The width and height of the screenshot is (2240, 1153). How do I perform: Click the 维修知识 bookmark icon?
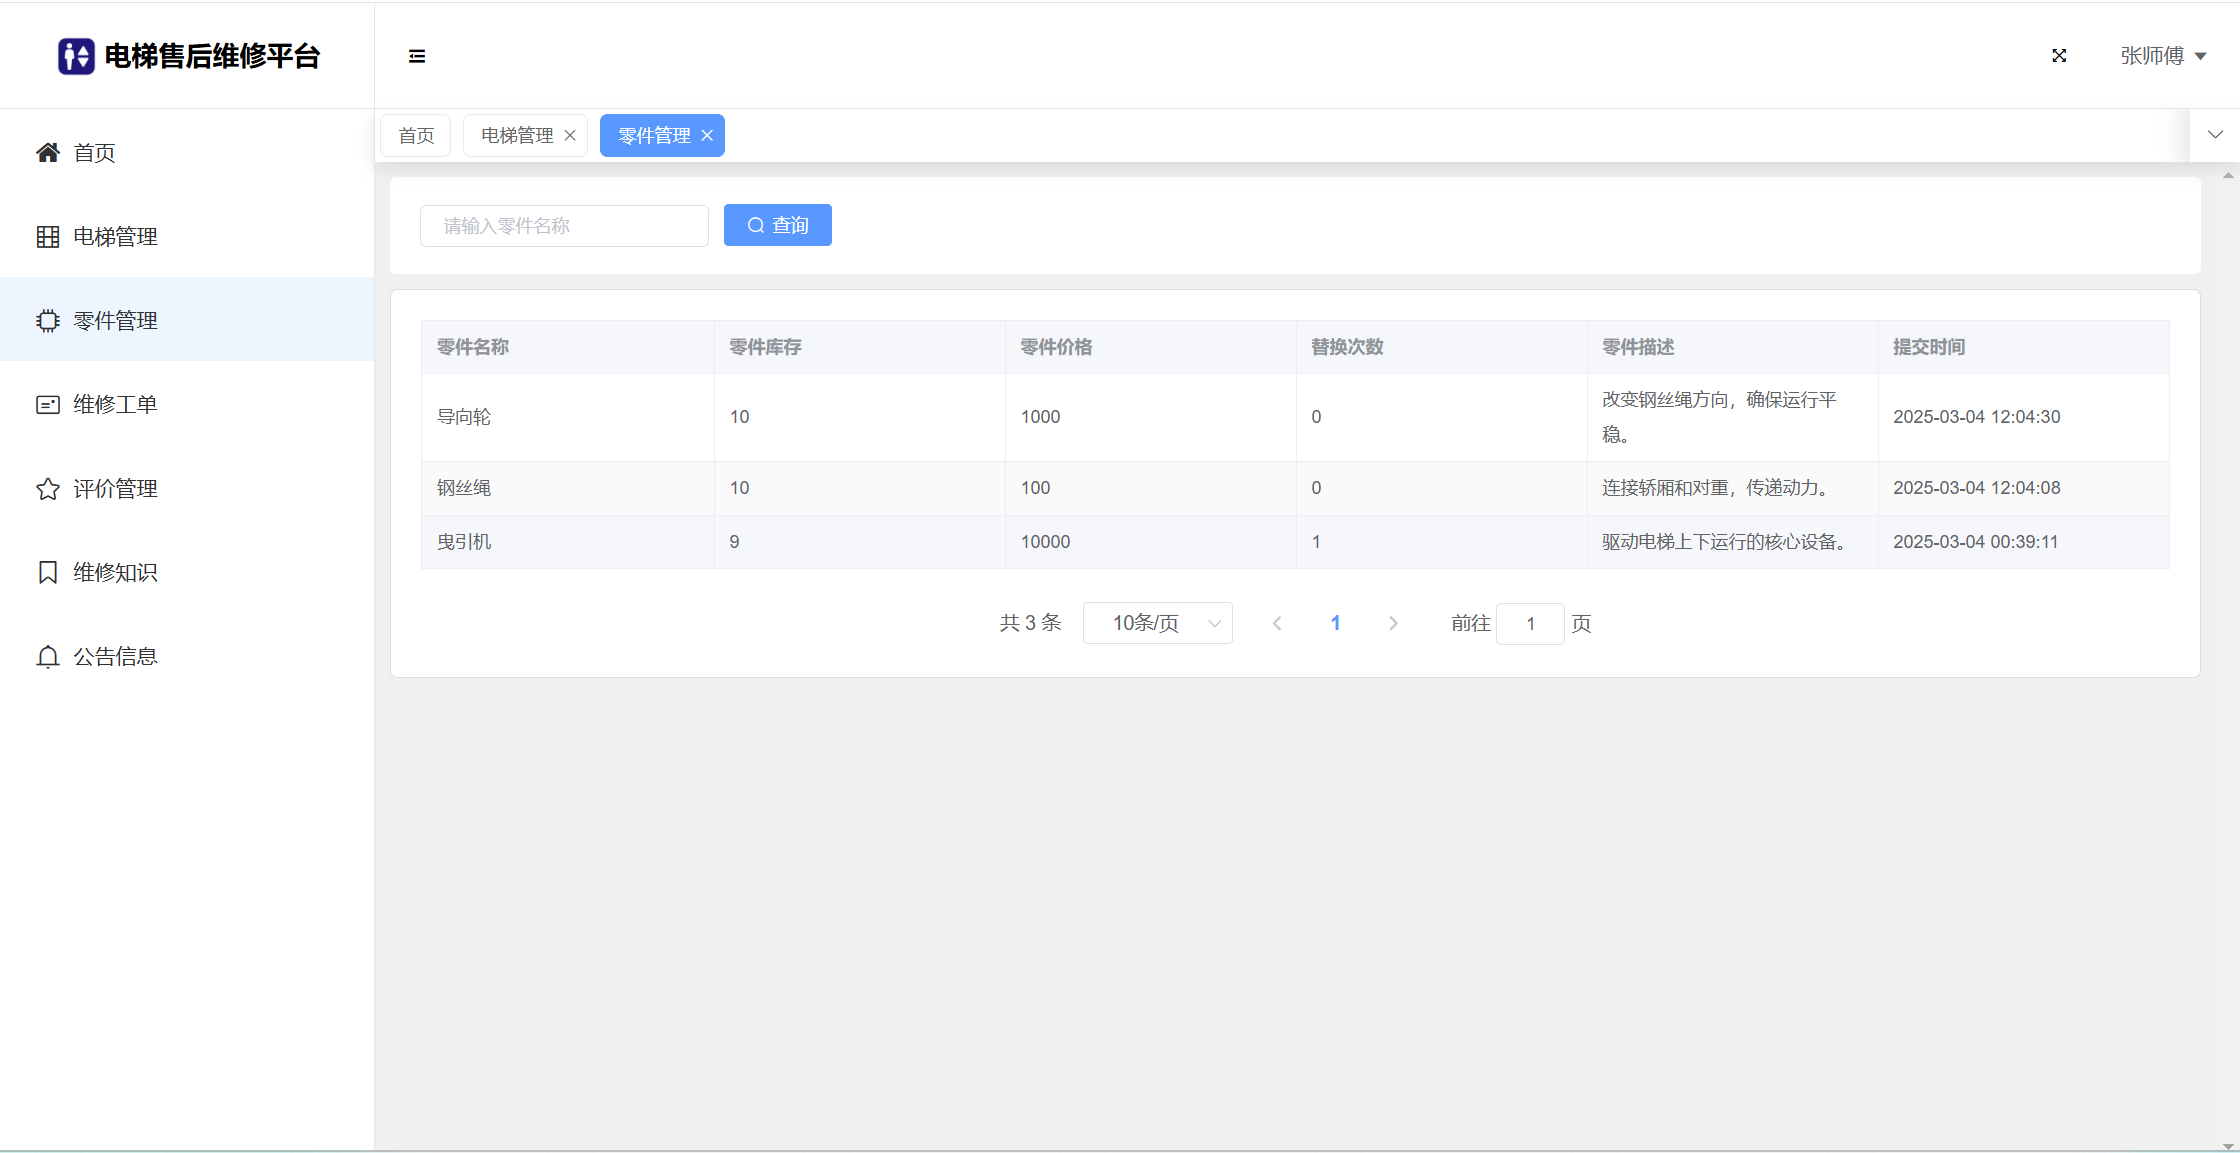[47, 572]
